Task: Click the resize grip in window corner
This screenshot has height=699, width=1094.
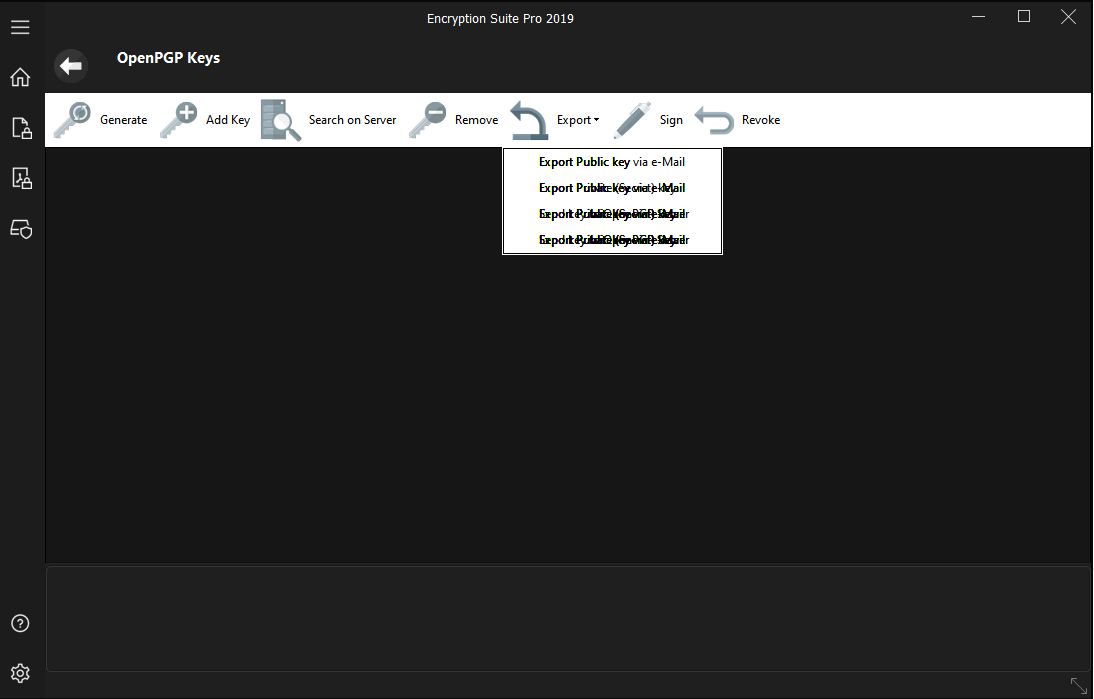Action: (1079, 685)
